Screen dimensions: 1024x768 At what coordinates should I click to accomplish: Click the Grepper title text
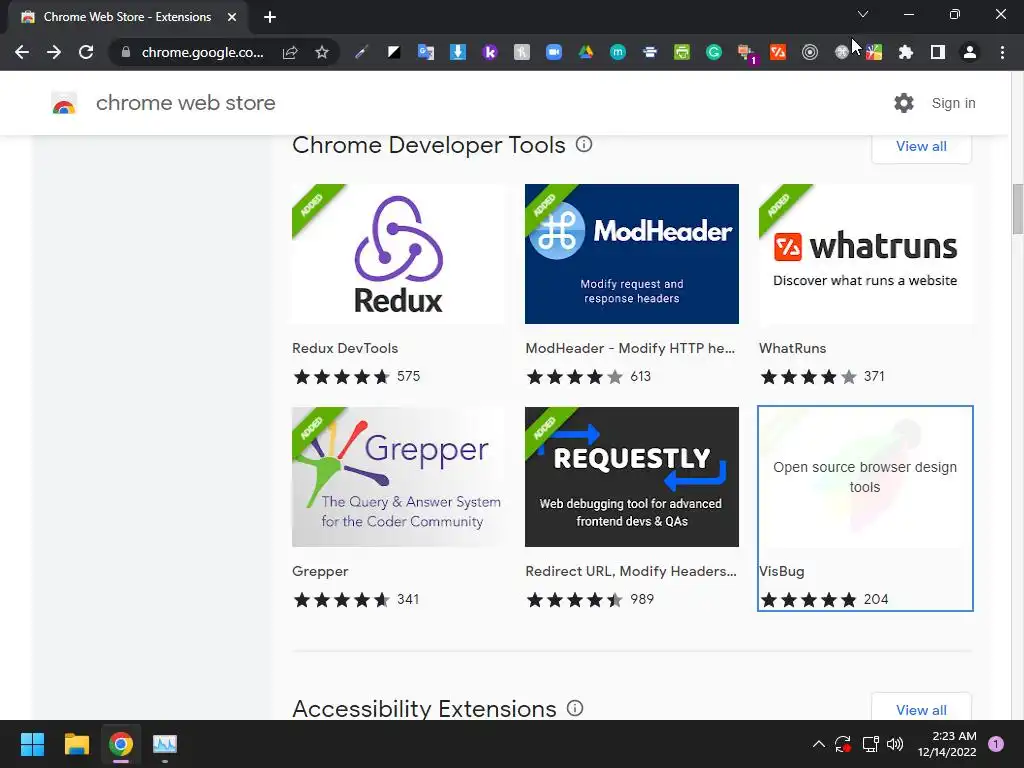(320, 571)
